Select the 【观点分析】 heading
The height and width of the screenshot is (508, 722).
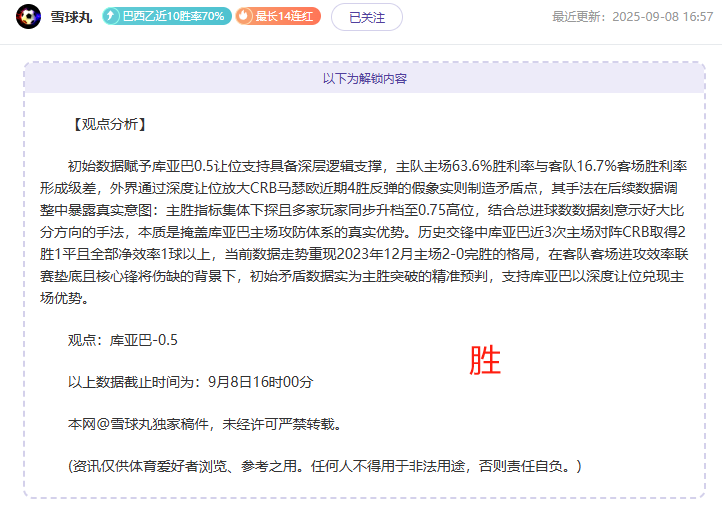[110, 124]
